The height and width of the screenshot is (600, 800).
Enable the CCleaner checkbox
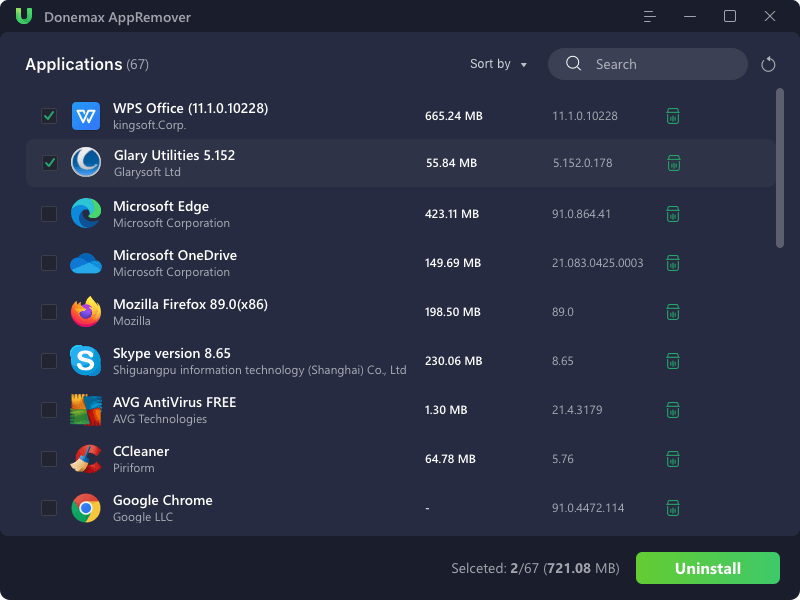49,459
